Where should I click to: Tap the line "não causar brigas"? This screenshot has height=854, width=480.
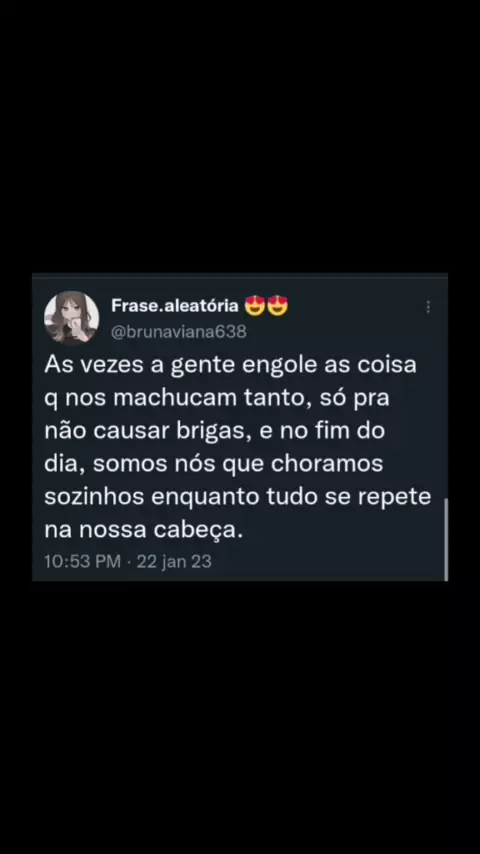[214, 431]
